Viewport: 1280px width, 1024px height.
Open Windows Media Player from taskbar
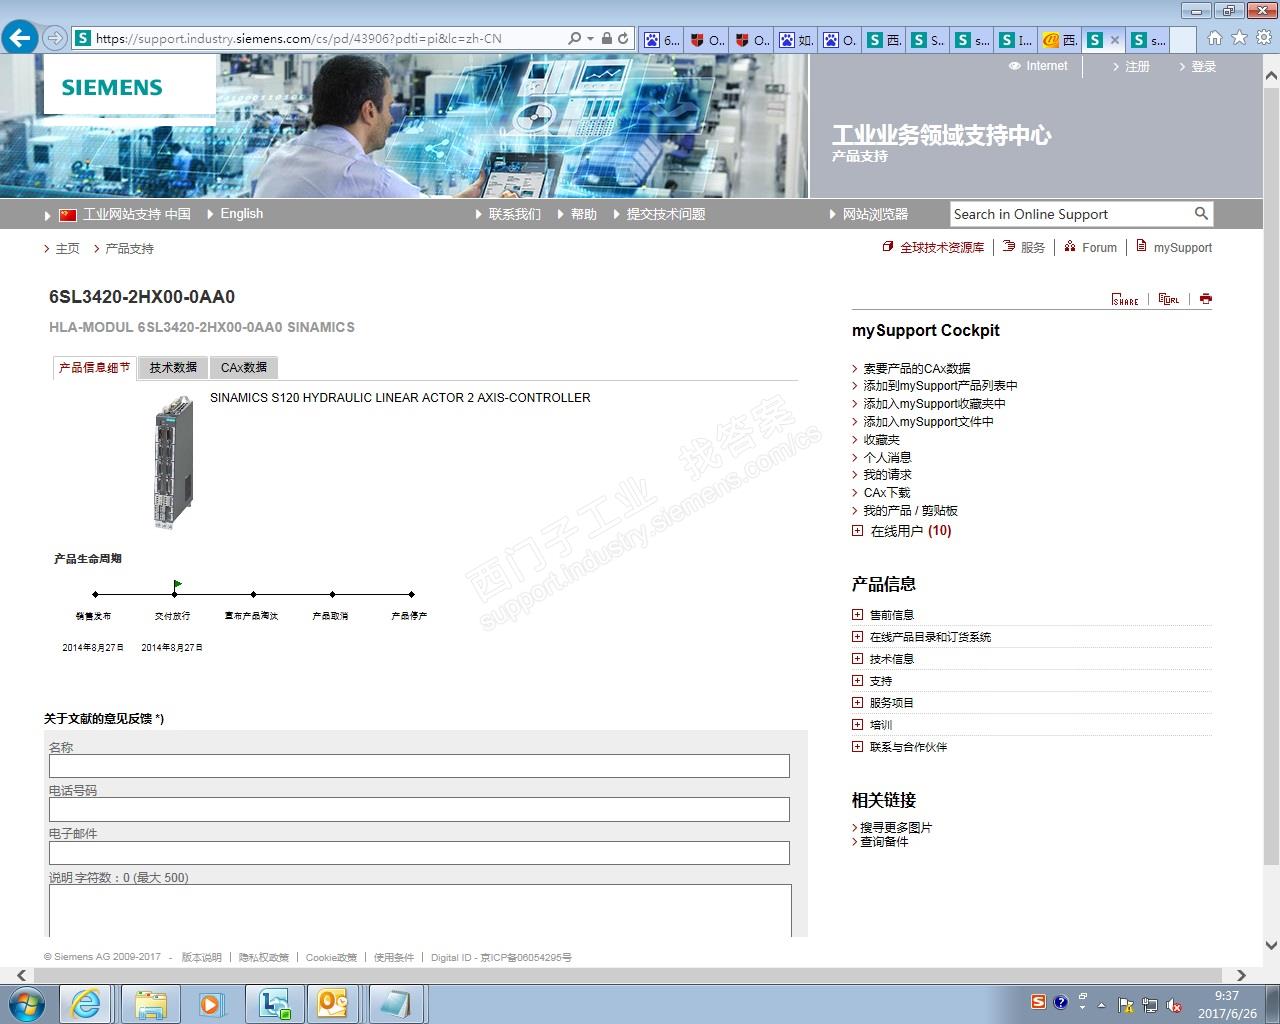[x=211, y=1003]
